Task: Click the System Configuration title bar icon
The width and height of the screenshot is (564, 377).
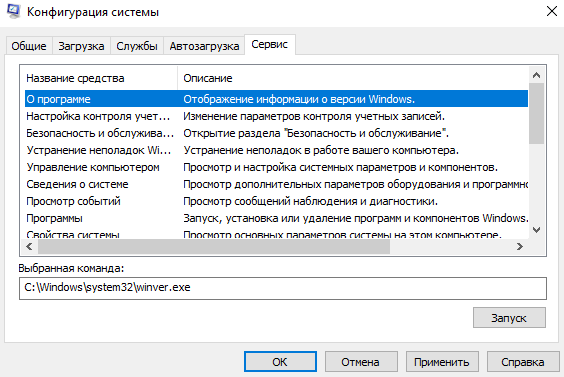Action: coord(14,11)
